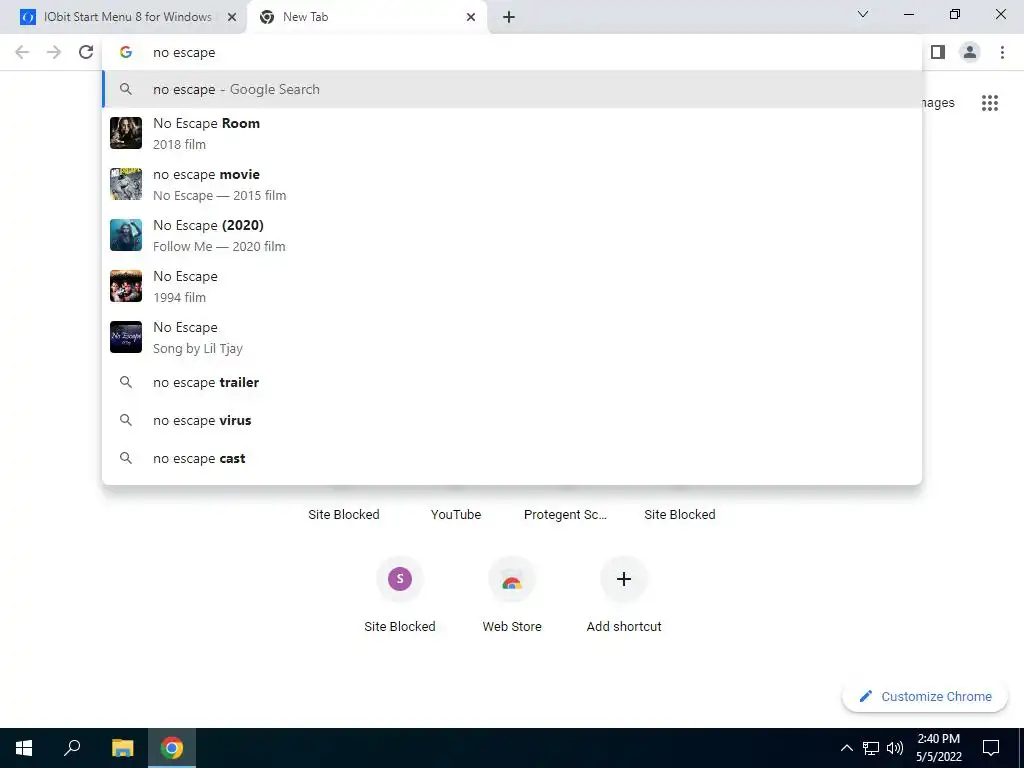Choose 'no escape trailer' suggestion

pos(512,383)
